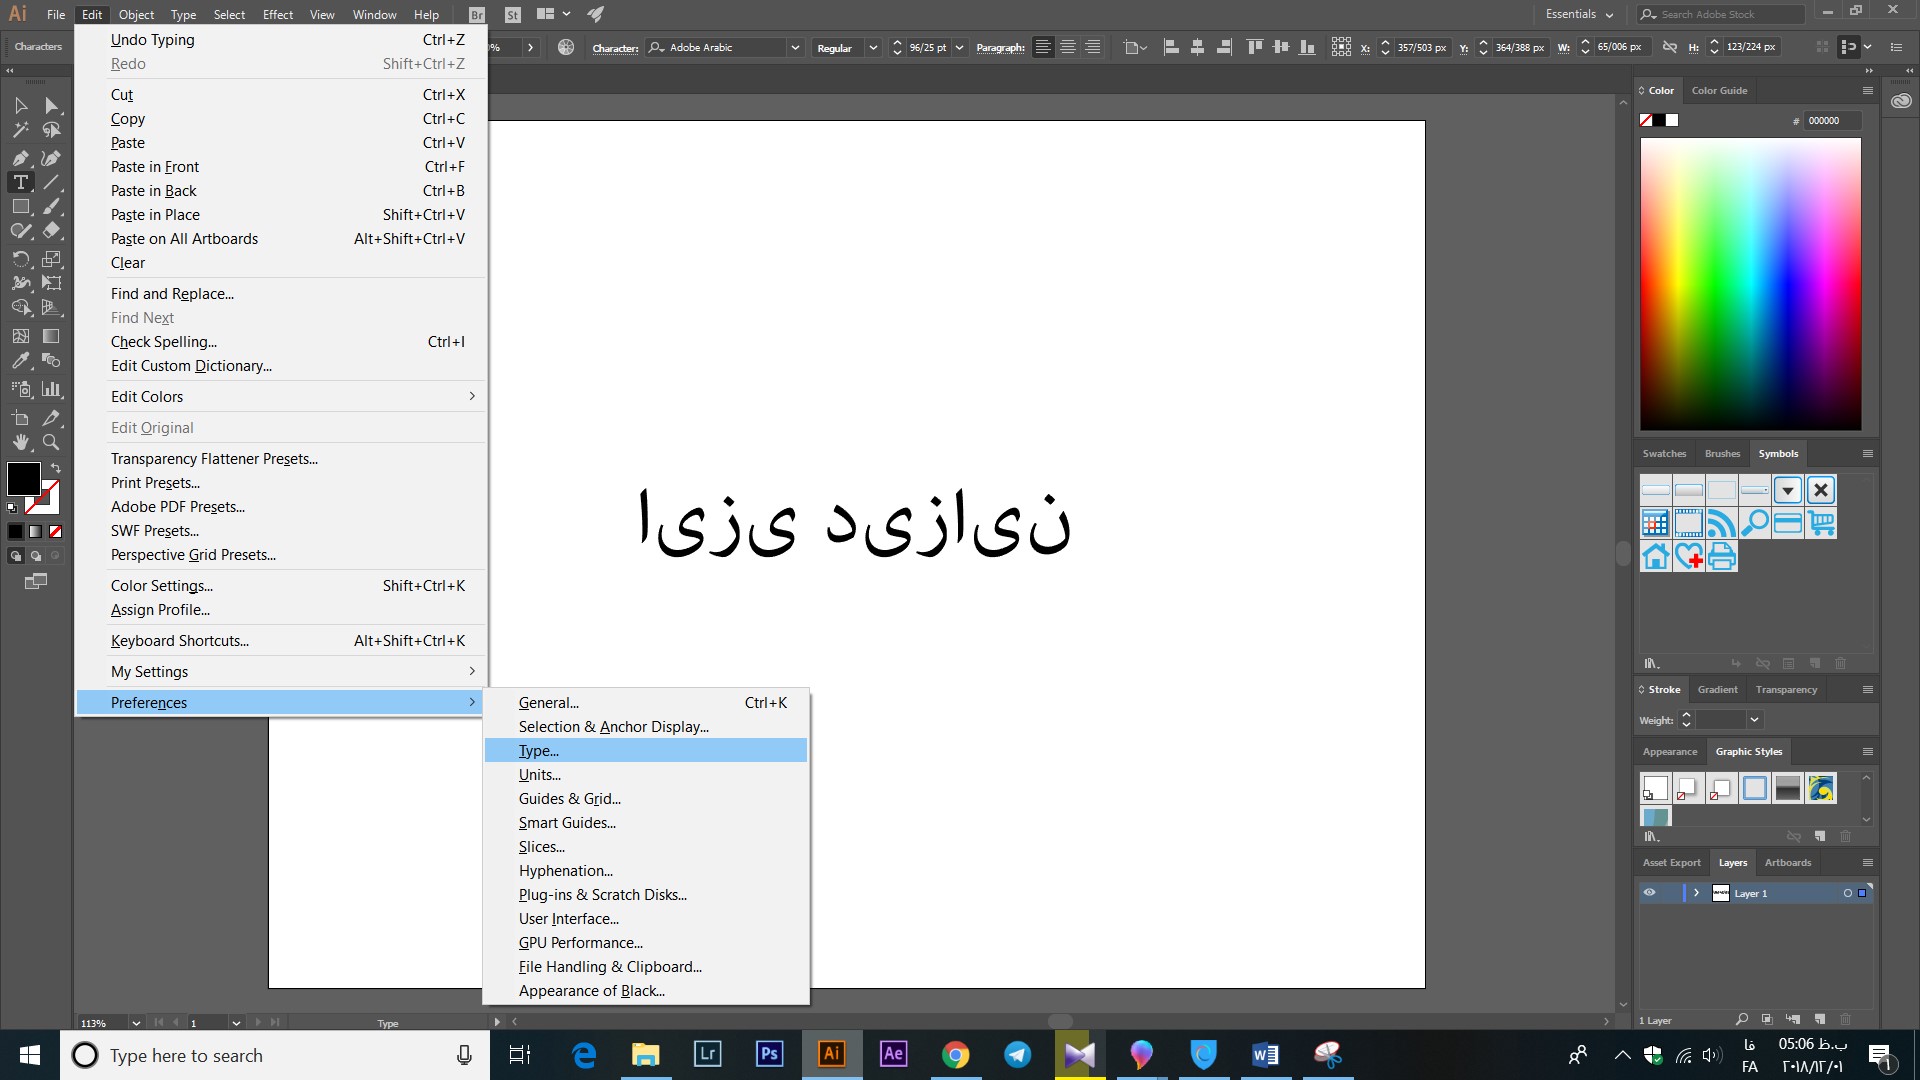Select the Rectangle tool

click(20, 206)
